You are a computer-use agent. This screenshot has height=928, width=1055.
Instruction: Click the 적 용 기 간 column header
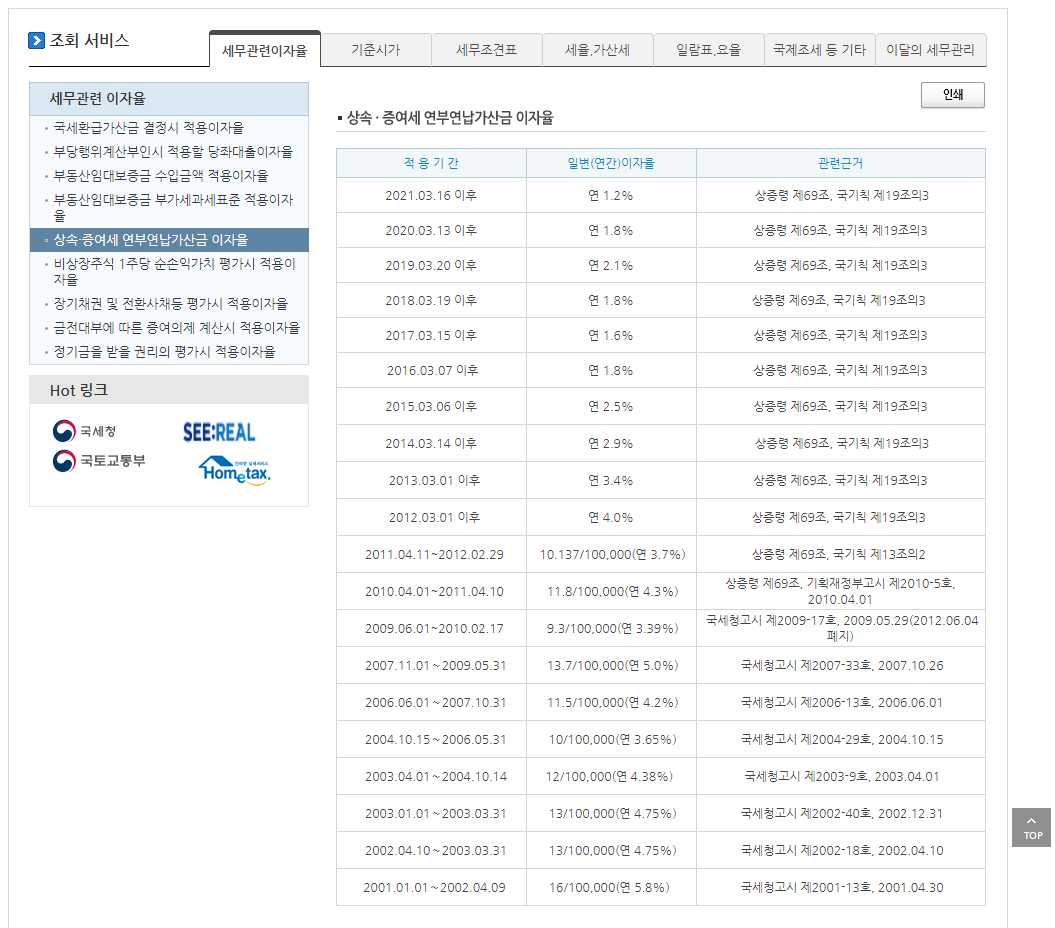[431, 163]
